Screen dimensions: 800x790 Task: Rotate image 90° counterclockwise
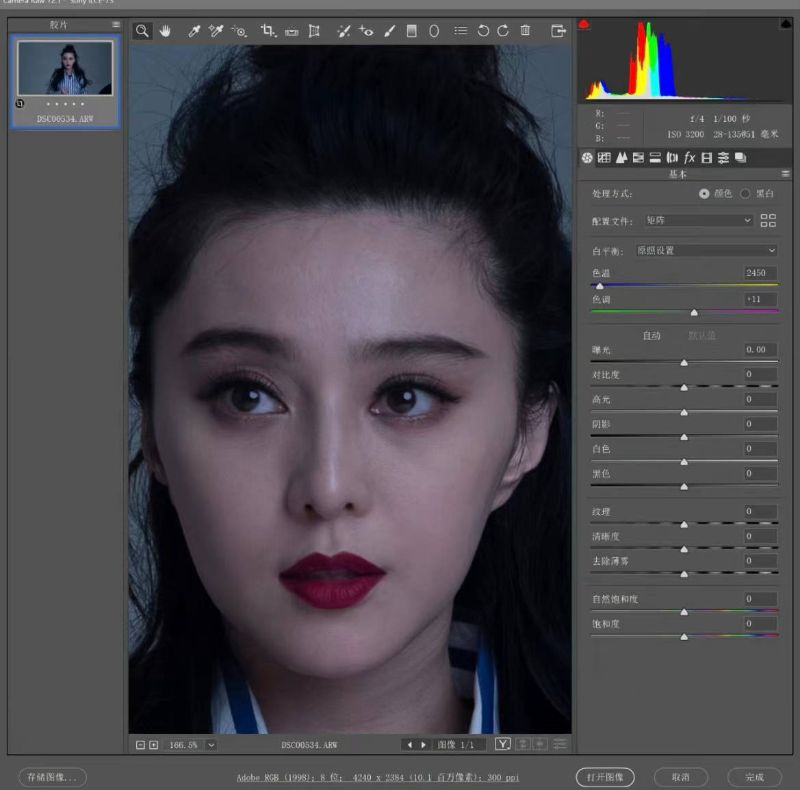click(483, 31)
